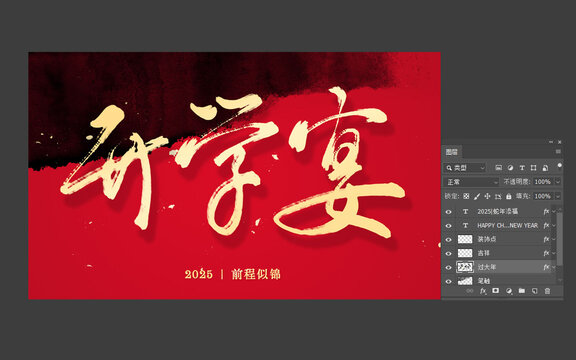
Task: Hide the 装饰点 layer
Action: pos(449,240)
